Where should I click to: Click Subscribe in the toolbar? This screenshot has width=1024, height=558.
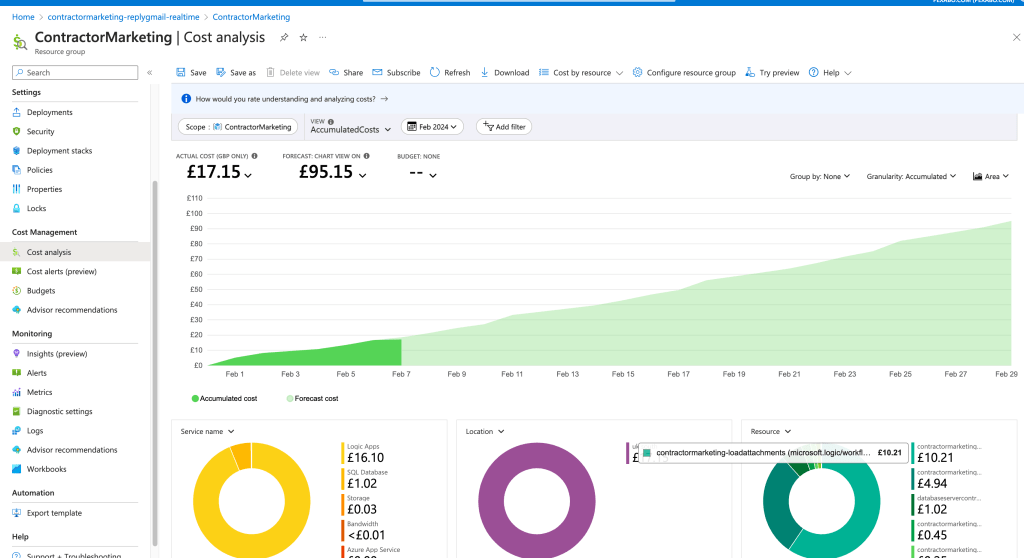(396, 73)
